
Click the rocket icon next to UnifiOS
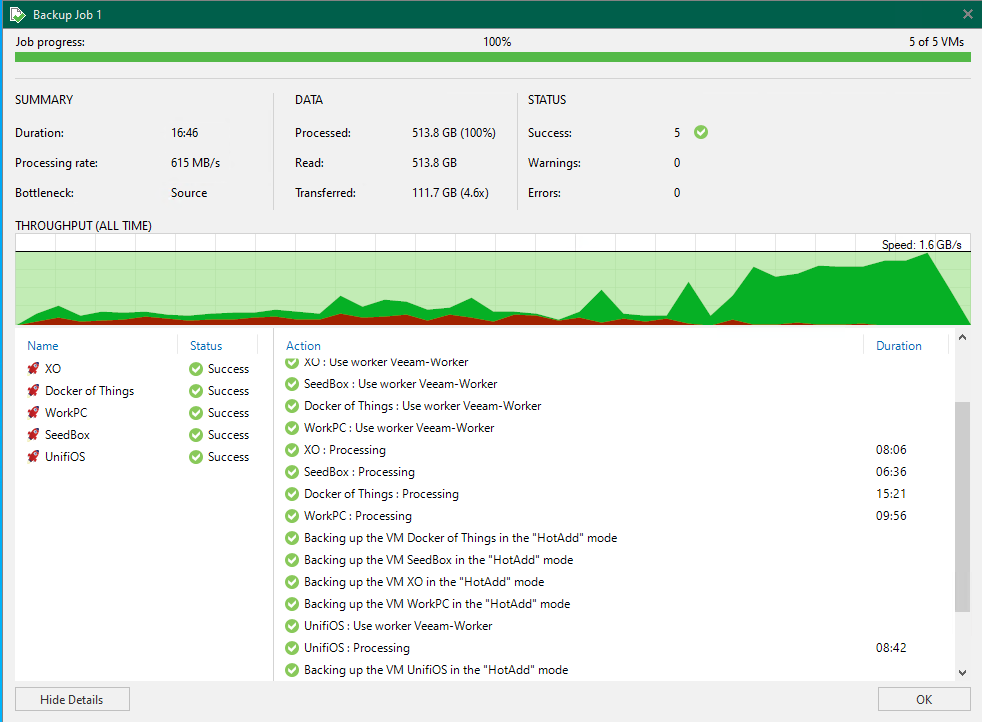[33, 457]
